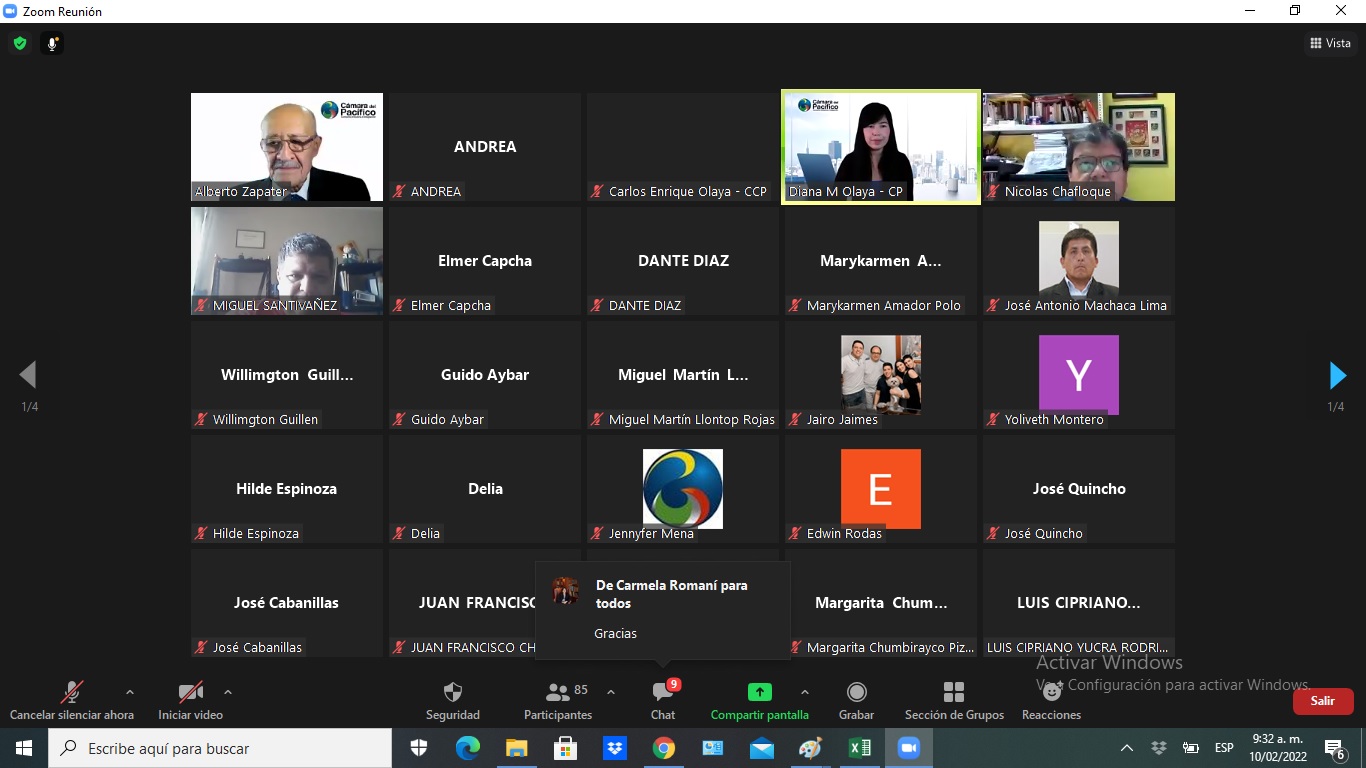Select Alberto Zapater's video tile
The height and width of the screenshot is (768, 1366).
[287, 147]
